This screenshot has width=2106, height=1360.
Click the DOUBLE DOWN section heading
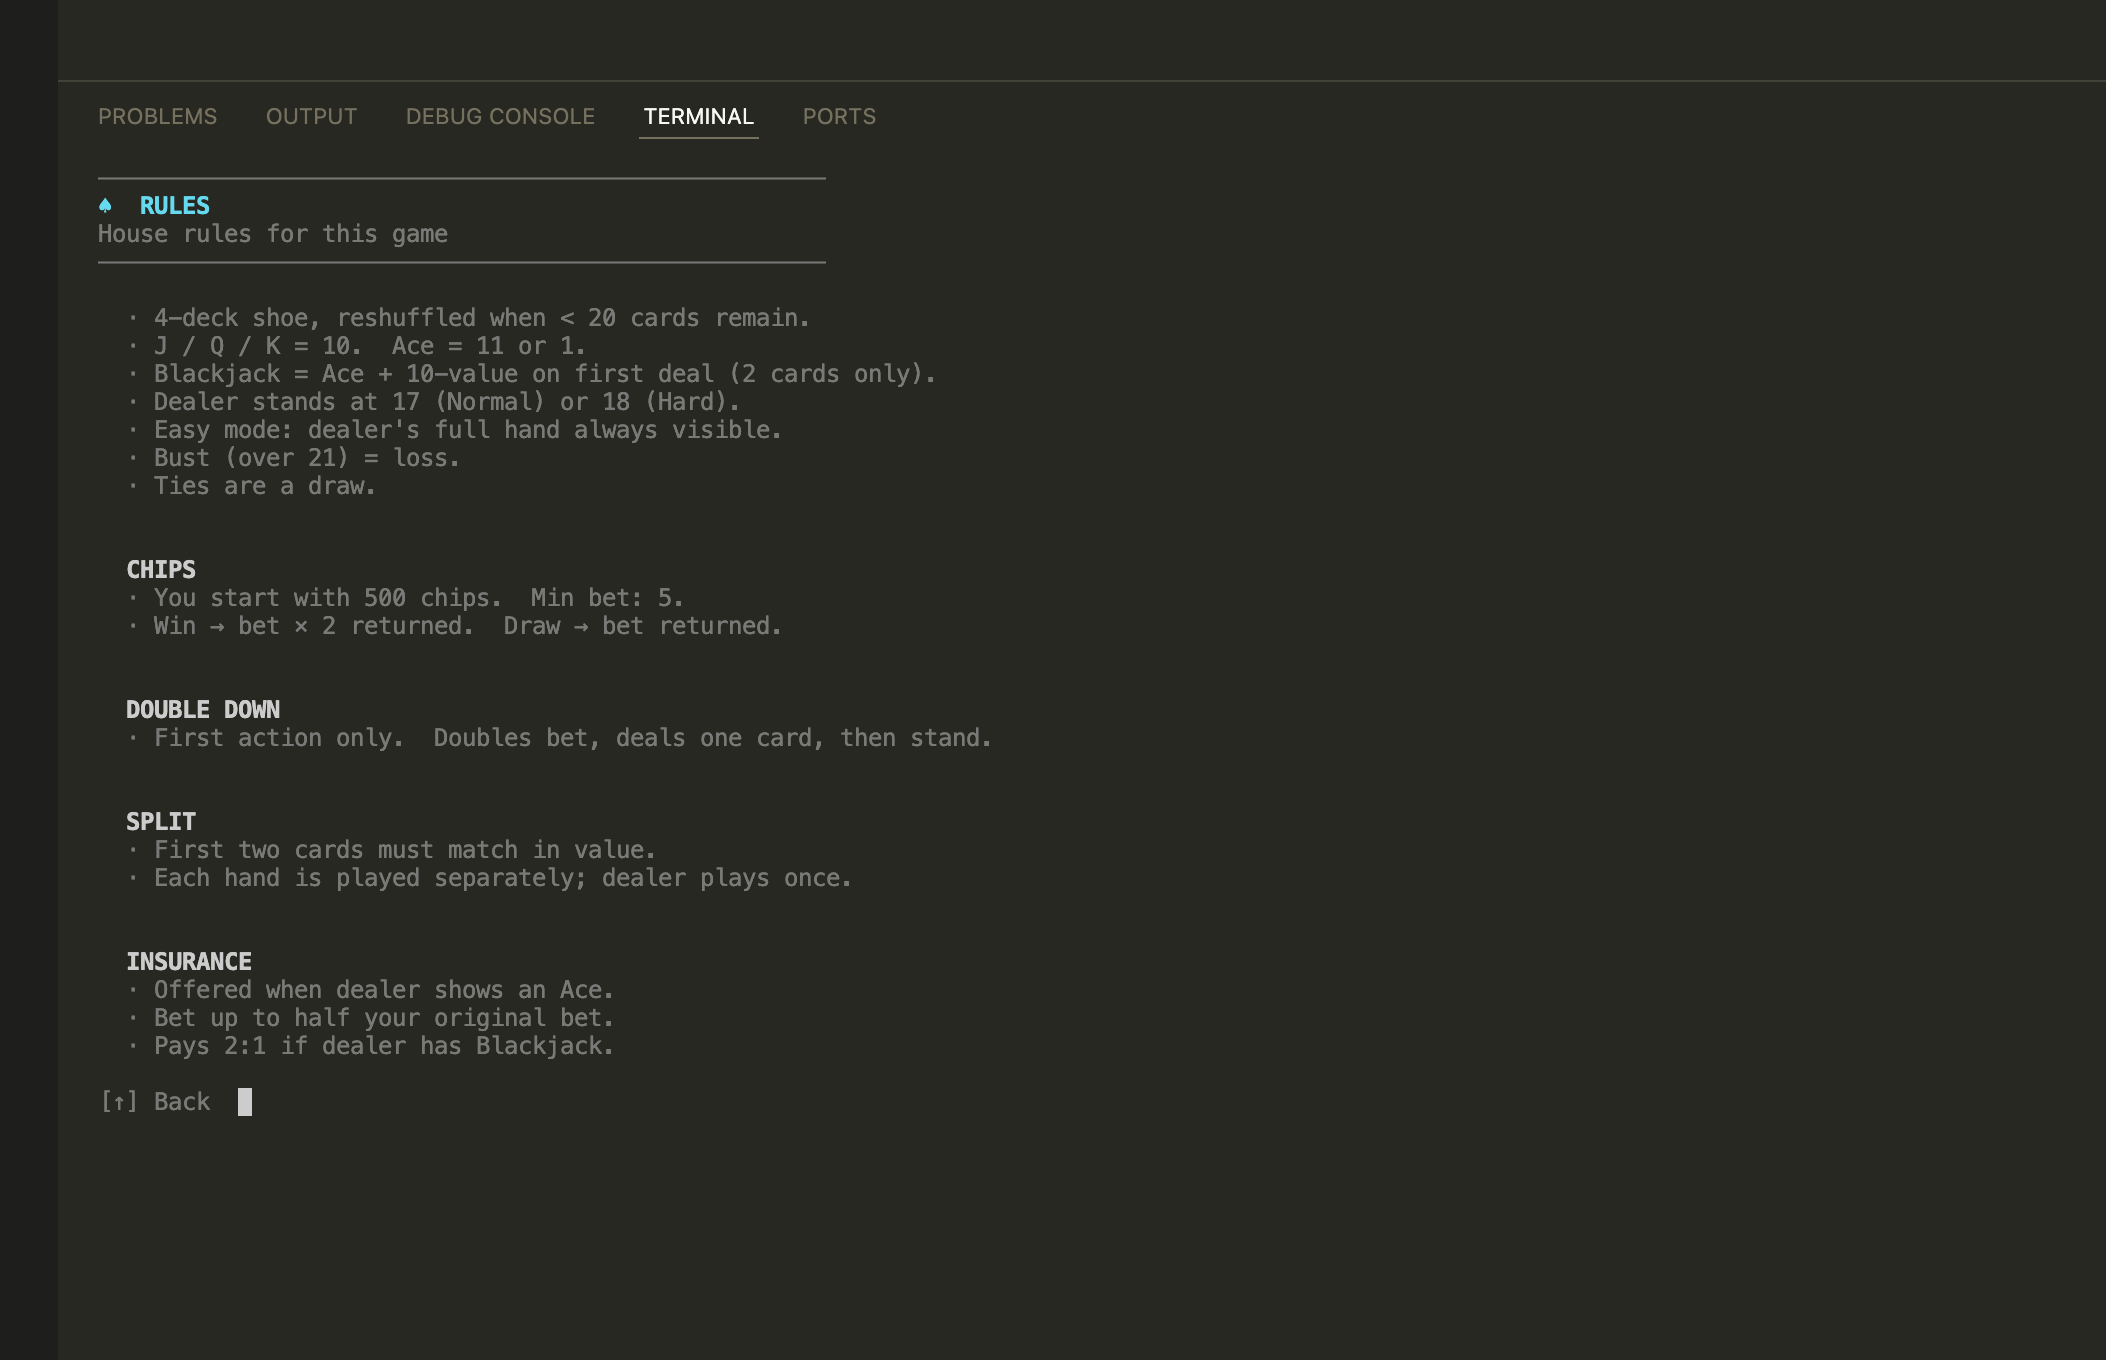(x=203, y=710)
